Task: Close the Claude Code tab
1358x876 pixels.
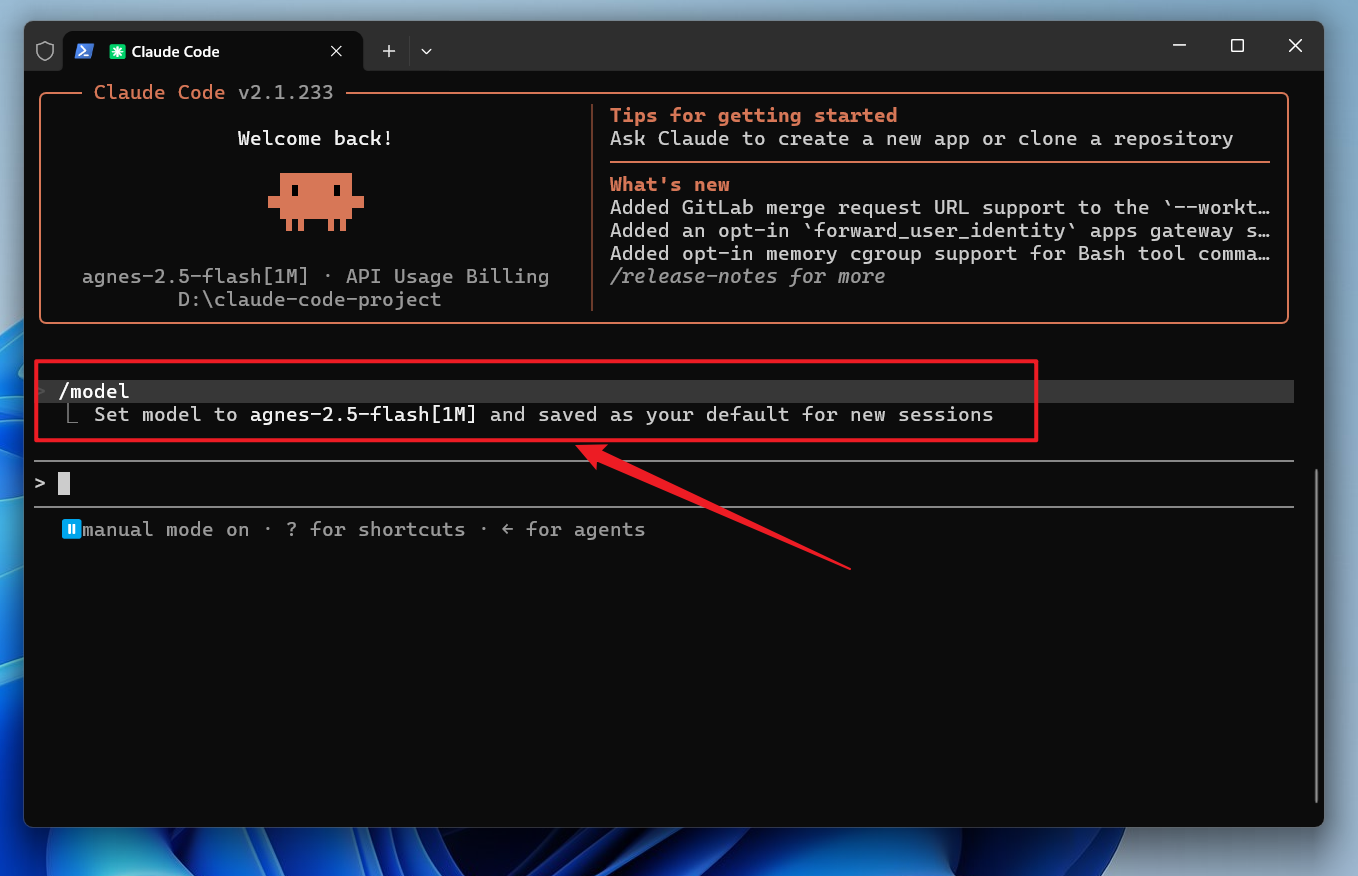Action: [x=337, y=51]
